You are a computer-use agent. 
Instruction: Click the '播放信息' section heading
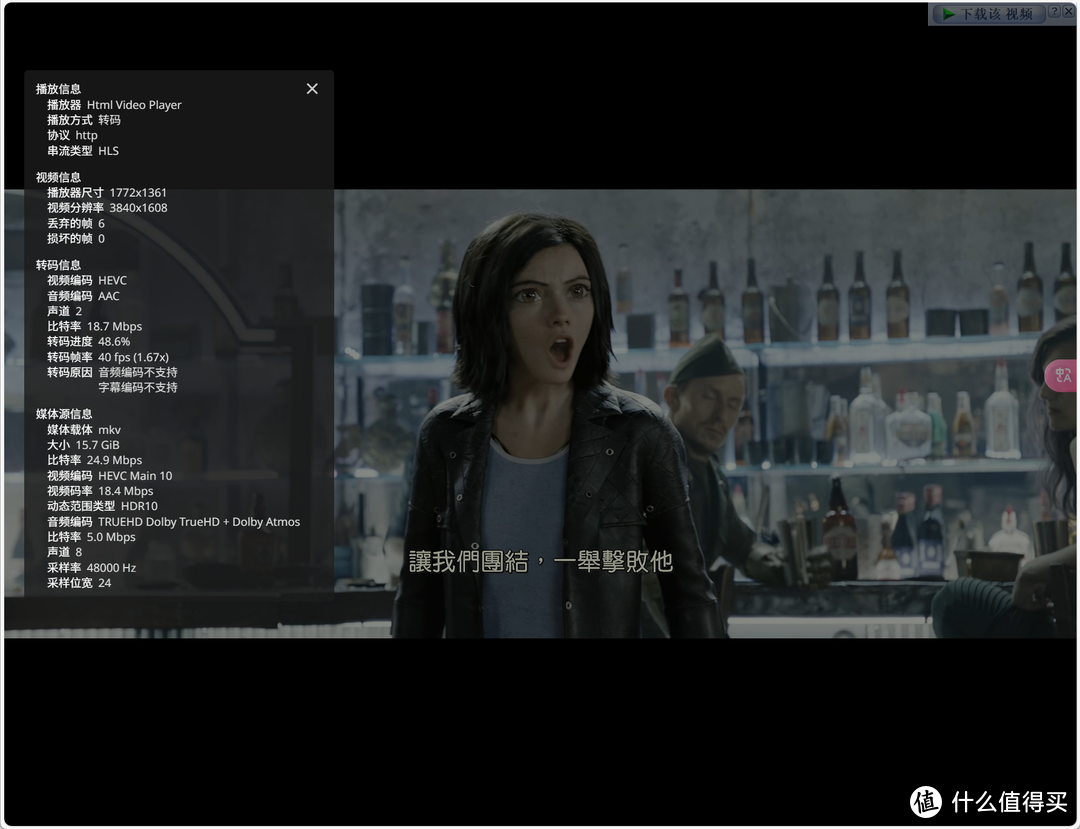pyautogui.click(x=59, y=89)
